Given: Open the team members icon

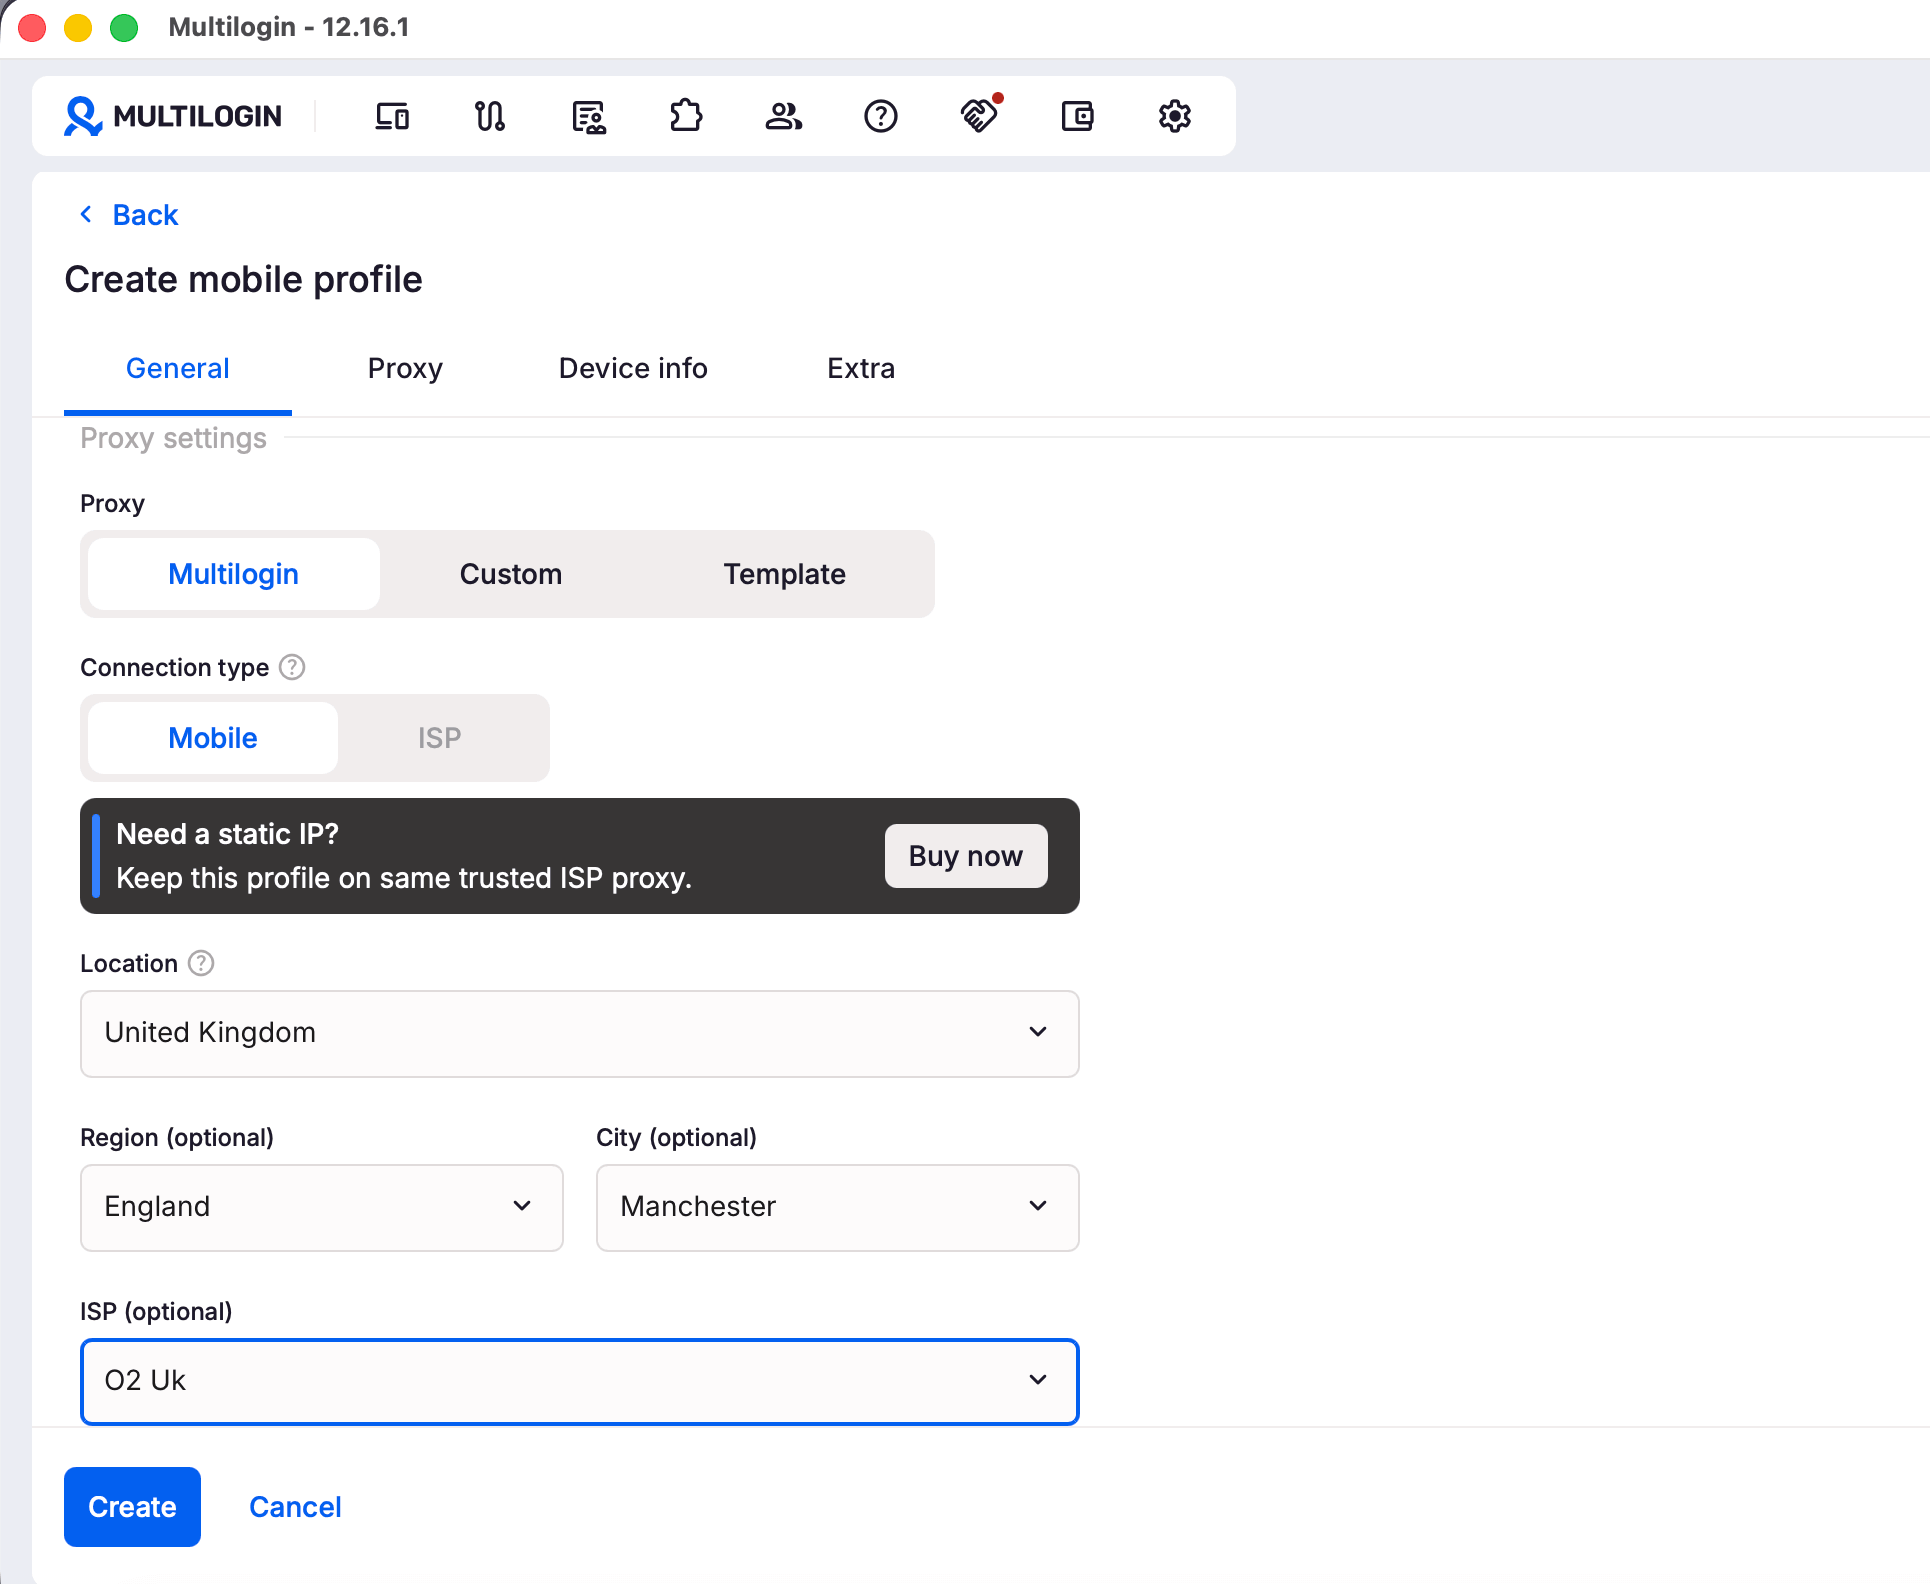Looking at the screenshot, I should tap(784, 116).
